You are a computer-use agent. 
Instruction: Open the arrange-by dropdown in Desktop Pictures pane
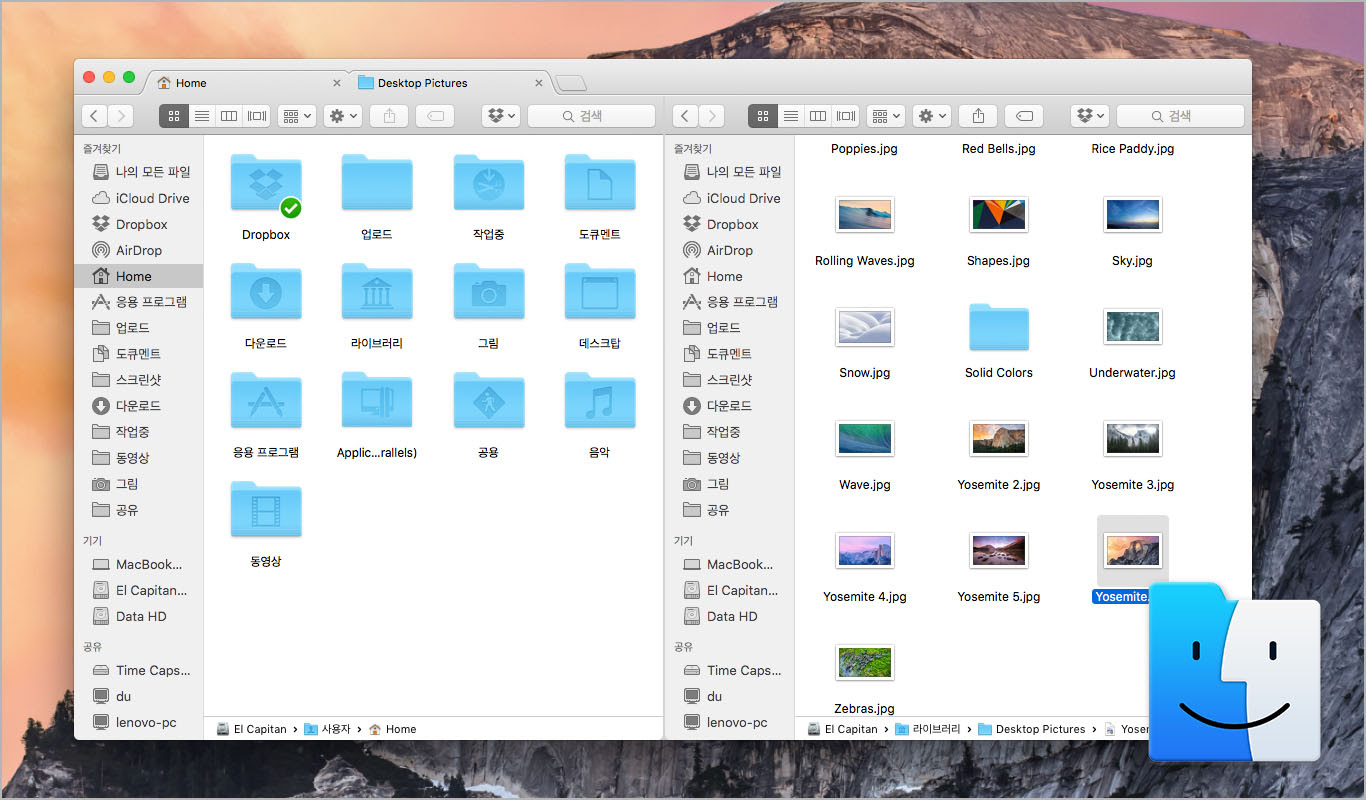click(886, 116)
